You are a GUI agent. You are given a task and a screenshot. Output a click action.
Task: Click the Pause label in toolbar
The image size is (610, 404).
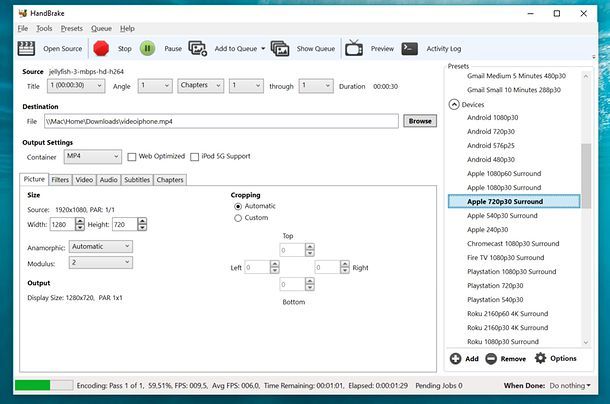click(x=173, y=49)
